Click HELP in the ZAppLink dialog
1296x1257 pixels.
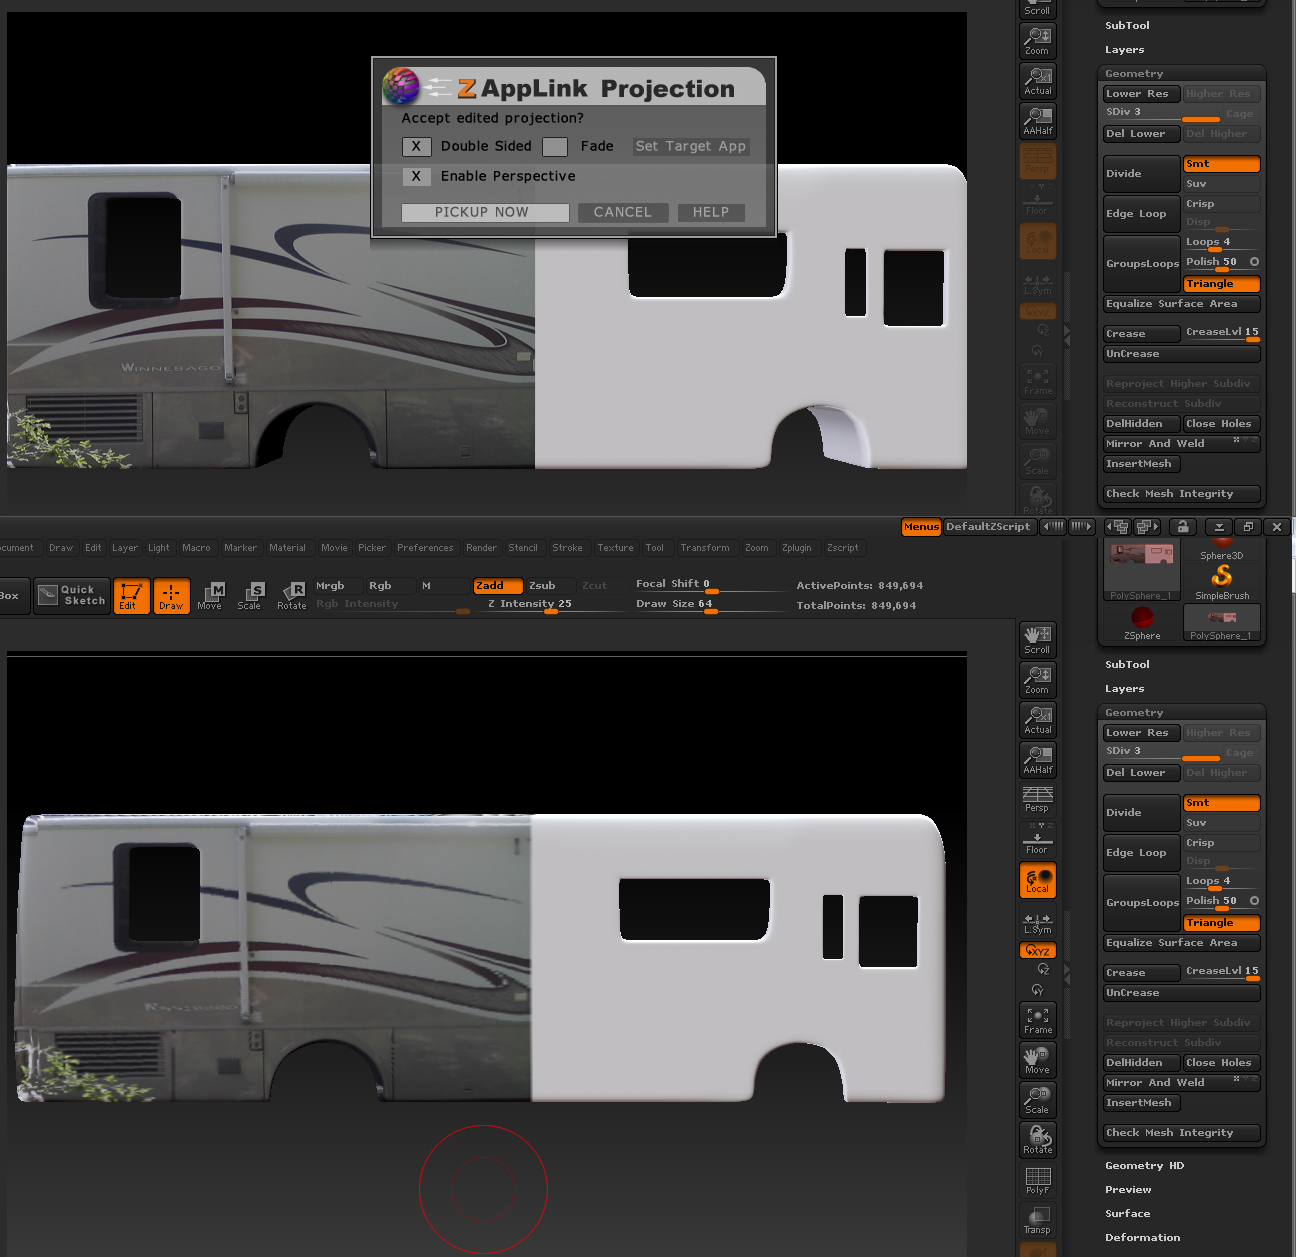[x=711, y=213]
